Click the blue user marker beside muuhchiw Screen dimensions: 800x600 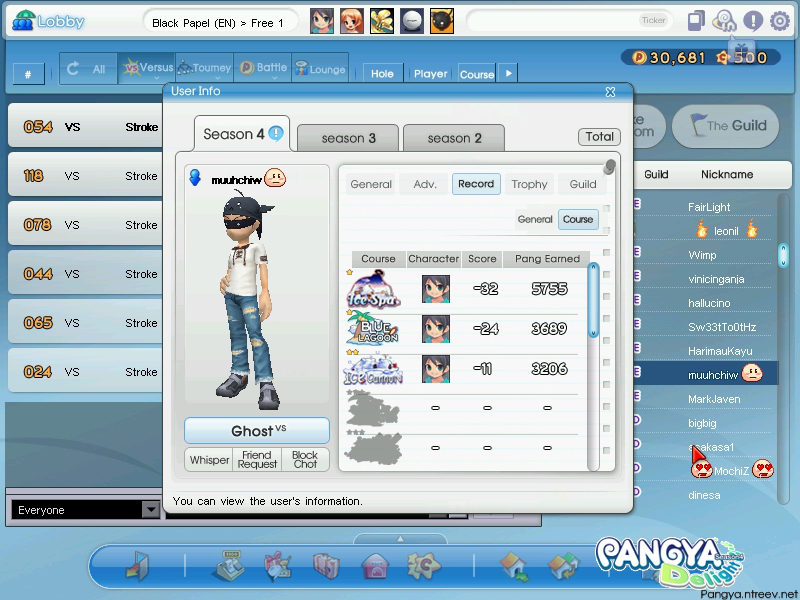(x=195, y=178)
